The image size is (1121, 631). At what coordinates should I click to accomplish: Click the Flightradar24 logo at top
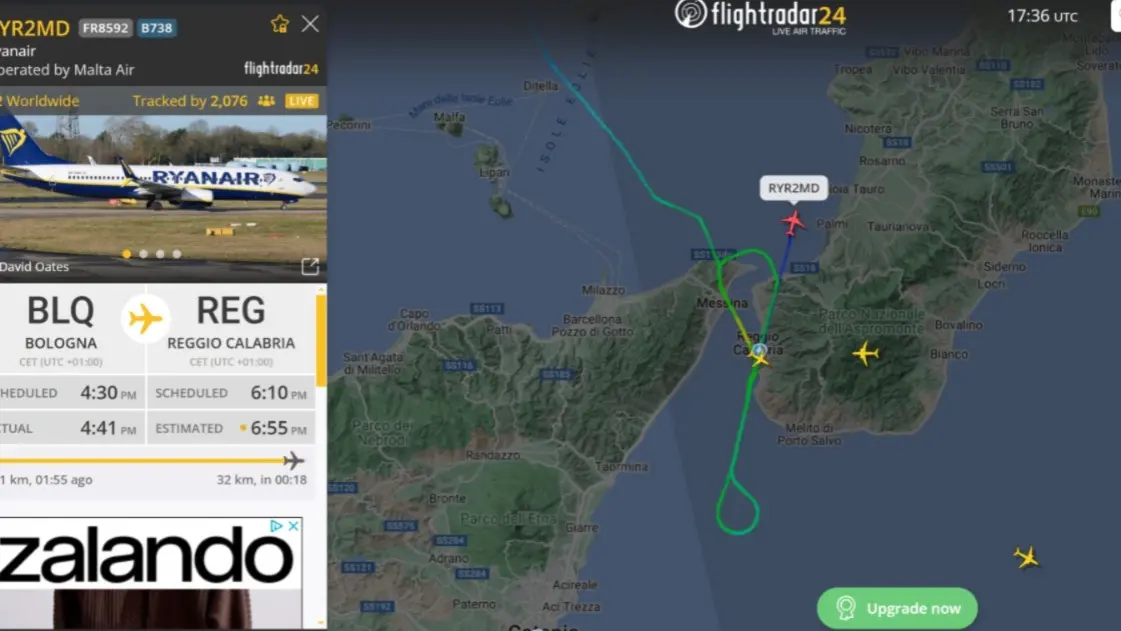[x=761, y=17]
